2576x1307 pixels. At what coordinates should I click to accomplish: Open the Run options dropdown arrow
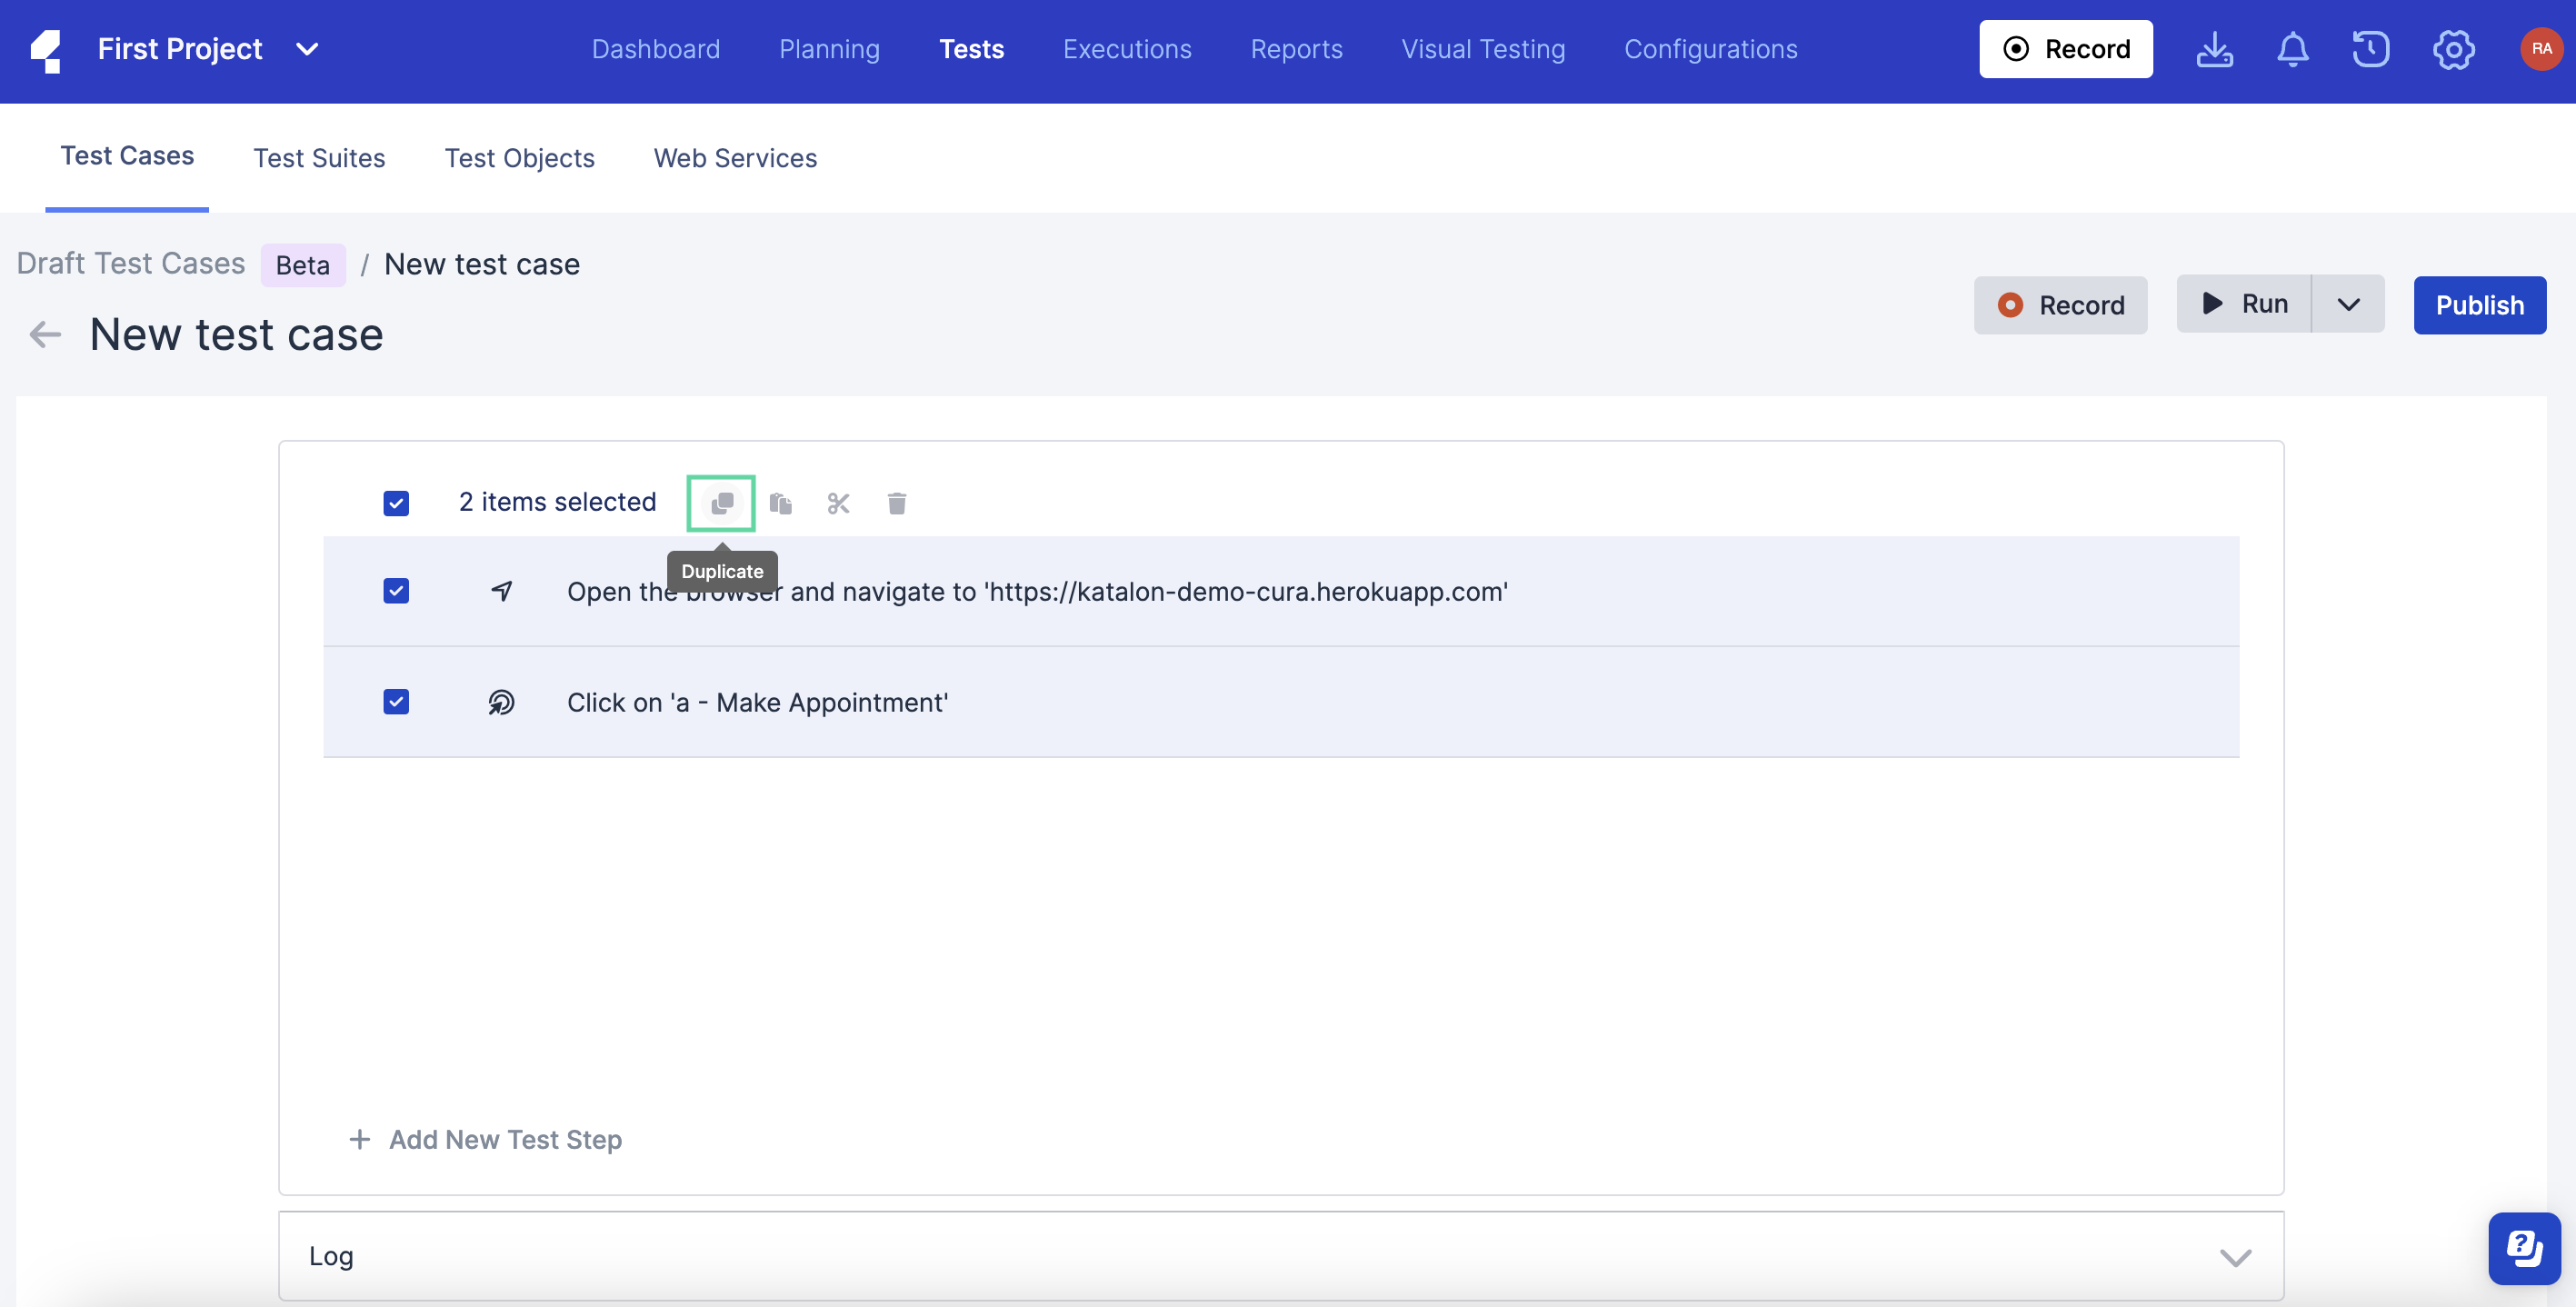point(2348,304)
